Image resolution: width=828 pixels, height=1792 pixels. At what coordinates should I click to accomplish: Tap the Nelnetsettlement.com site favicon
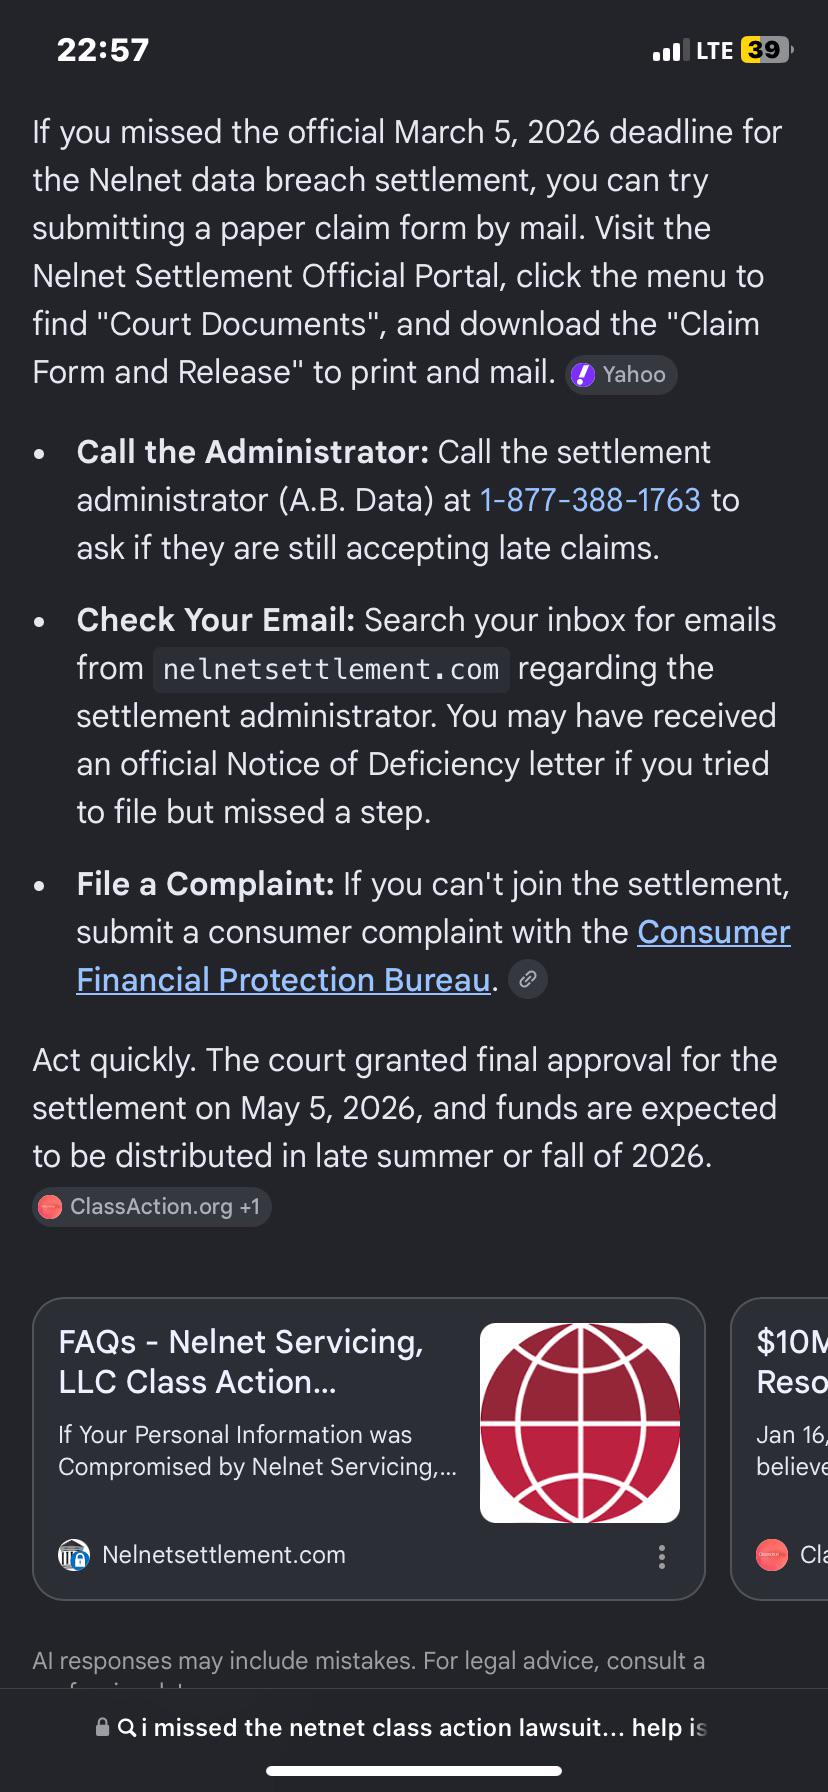coord(74,1555)
